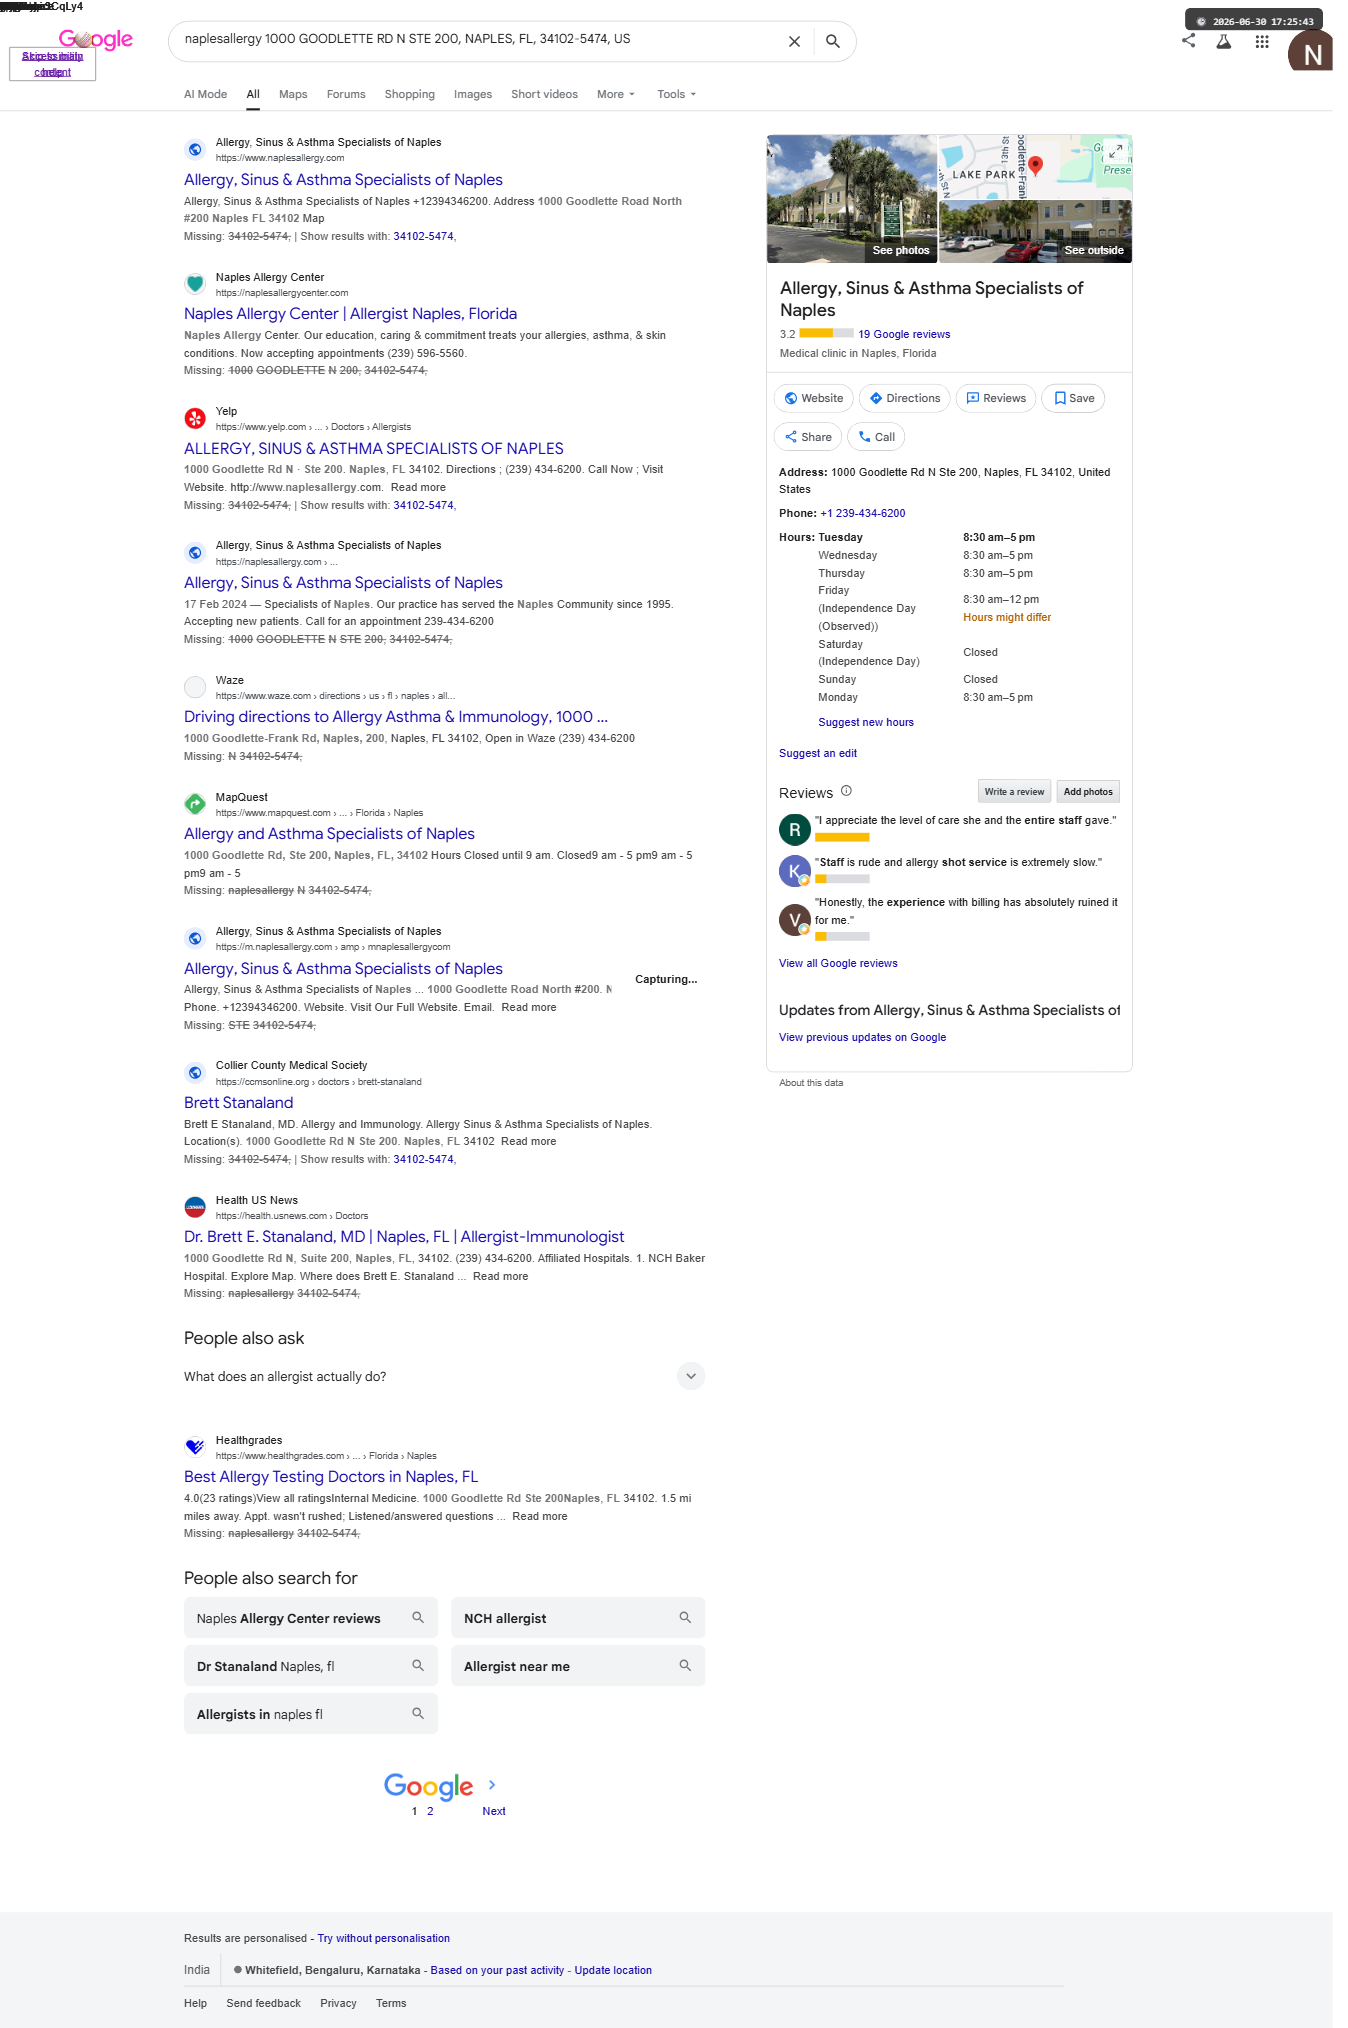Click the magnifying glass search icon
This screenshot has width=1348, height=2028.
click(832, 41)
